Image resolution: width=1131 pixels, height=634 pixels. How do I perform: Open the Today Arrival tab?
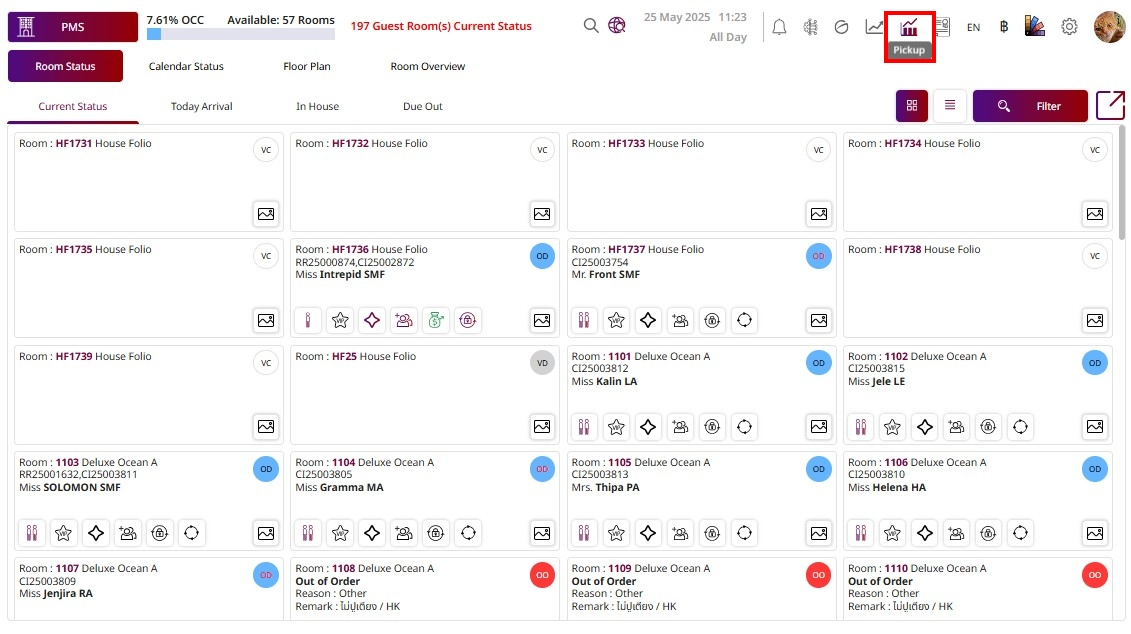pyautogui.click(x=201, y=106)
